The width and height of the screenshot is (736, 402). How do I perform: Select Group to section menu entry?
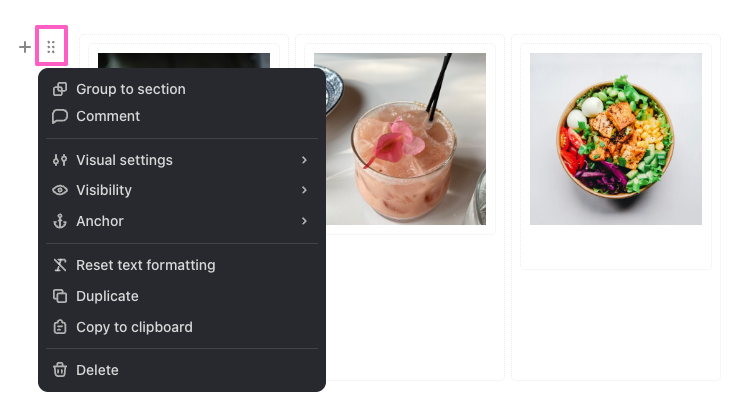coord(182,89)
